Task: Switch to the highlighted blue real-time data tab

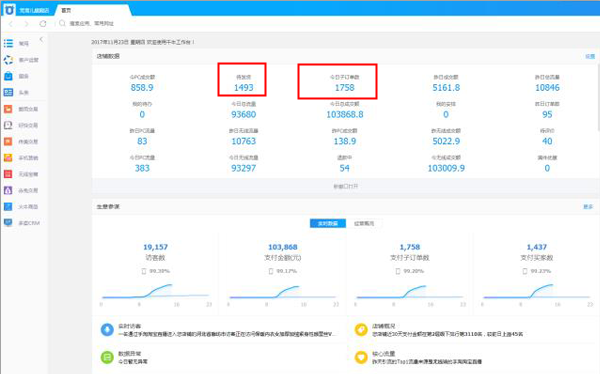Action: (x=328, y=223)
